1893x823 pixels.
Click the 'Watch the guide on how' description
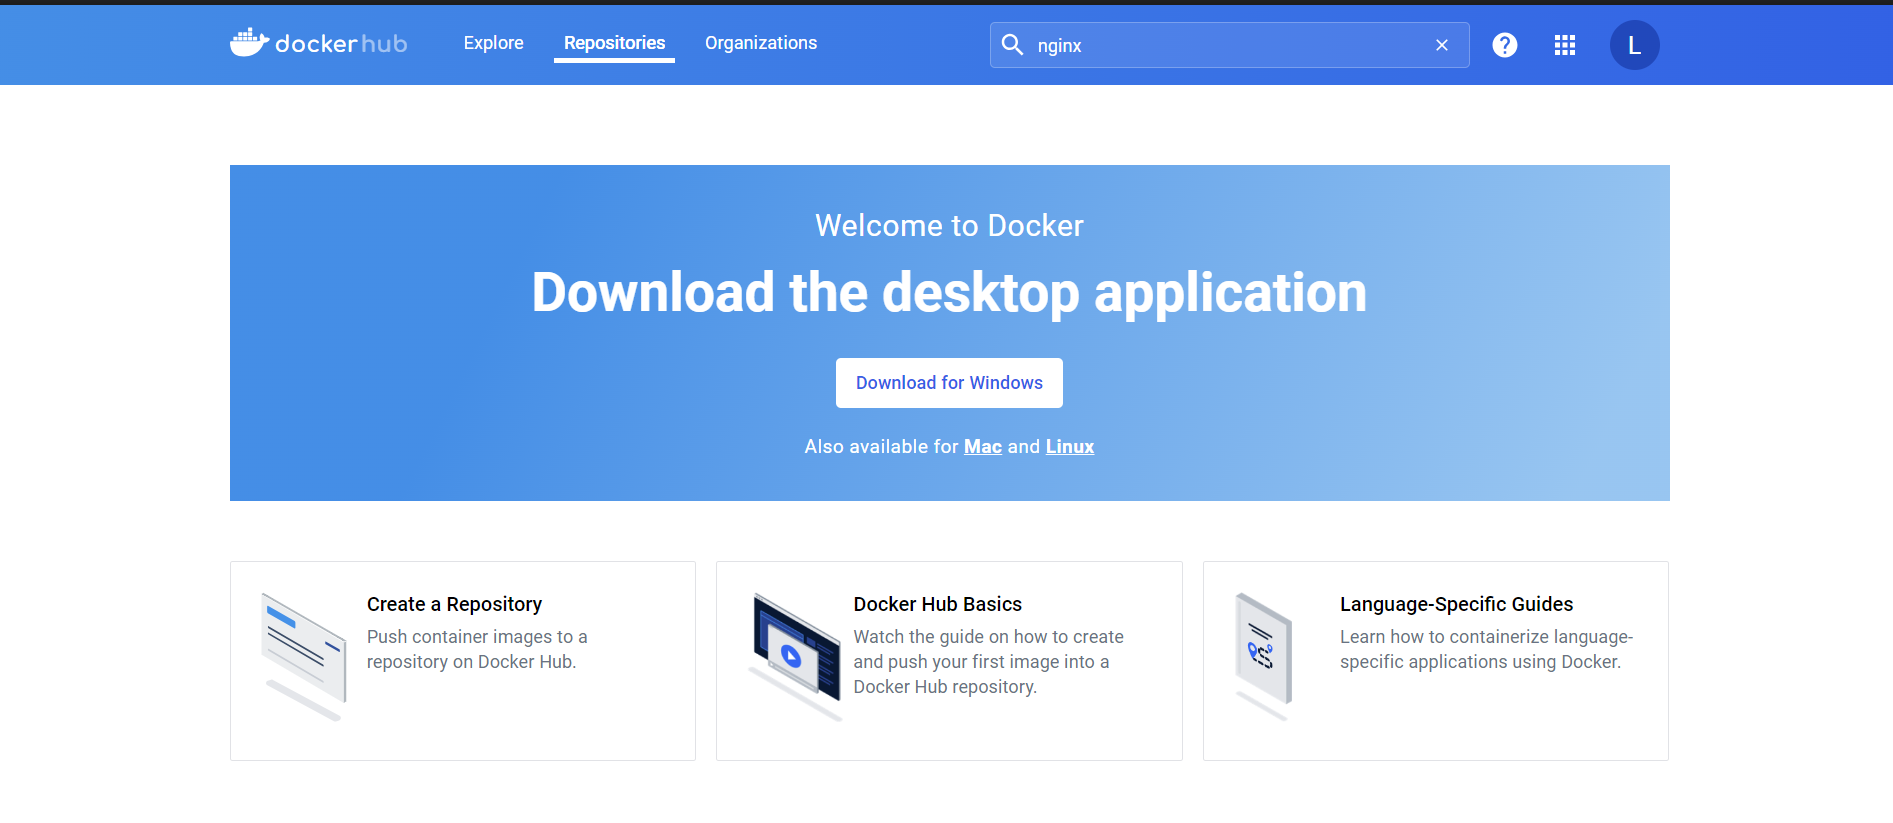(988, 662)
